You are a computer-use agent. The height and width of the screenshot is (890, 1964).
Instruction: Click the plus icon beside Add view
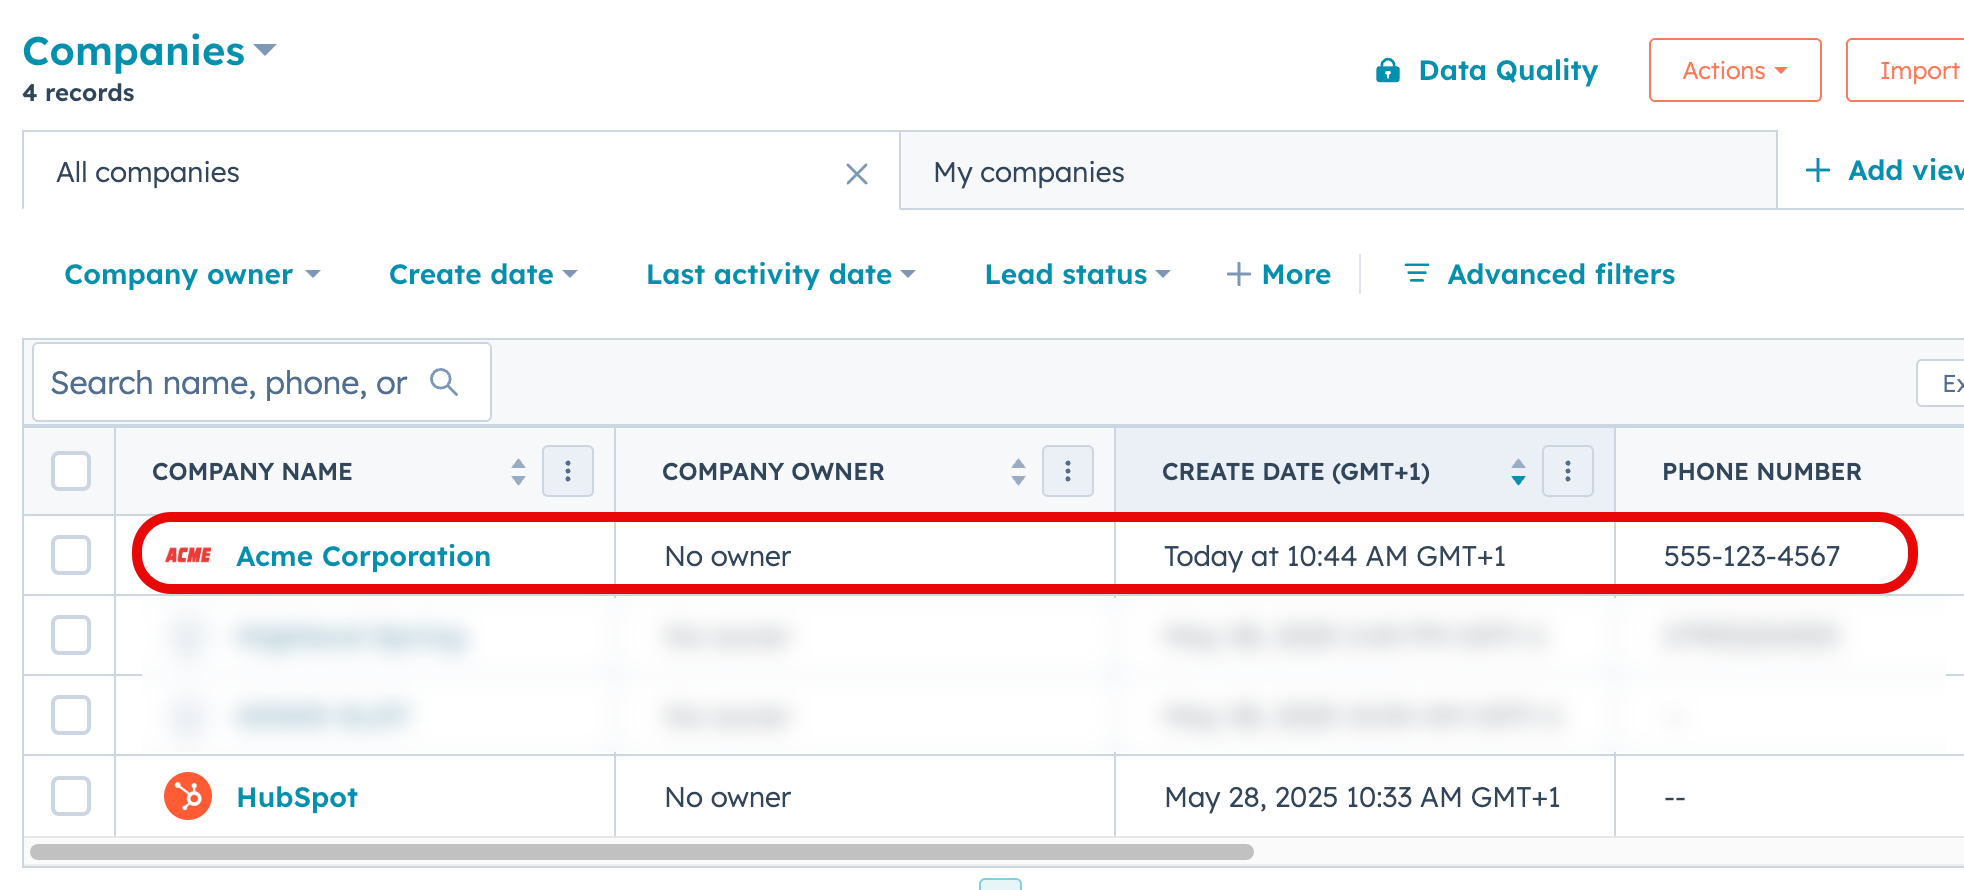(1817, 170)
